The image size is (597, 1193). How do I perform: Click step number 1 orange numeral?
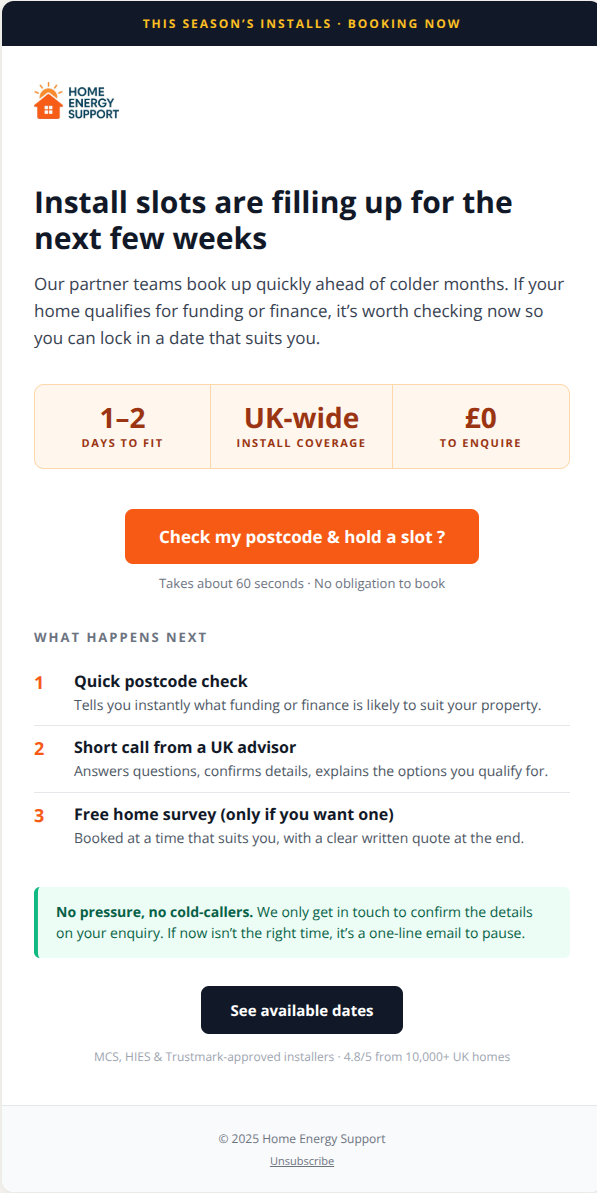point(39,683)
